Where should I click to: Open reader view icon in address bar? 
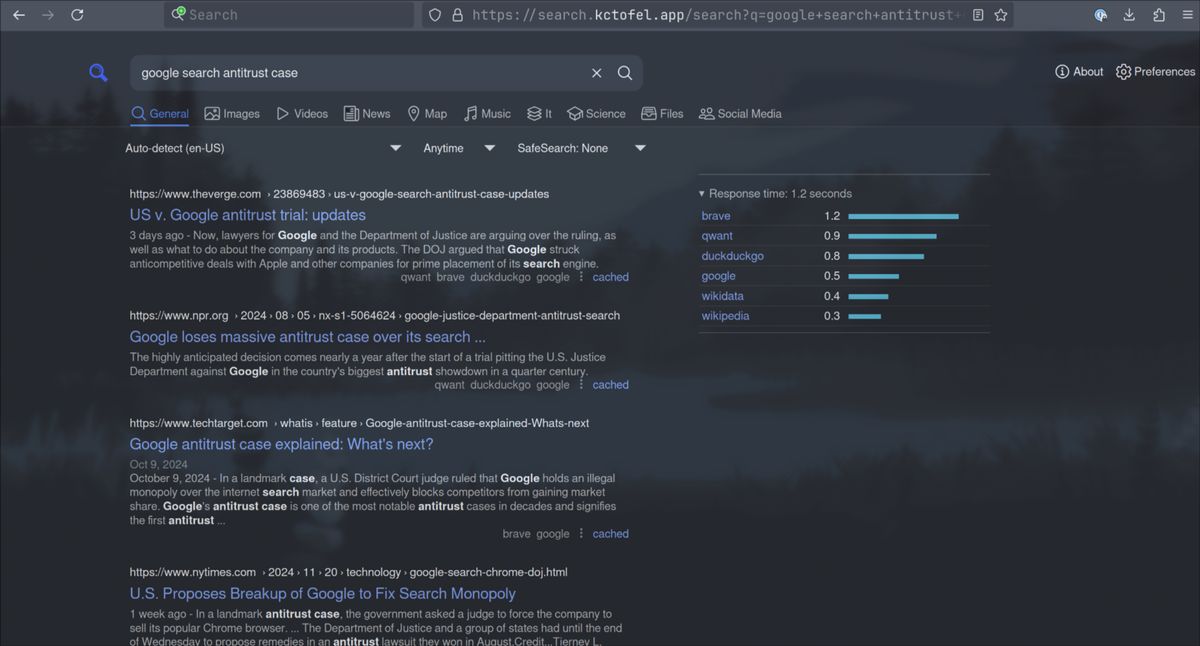[x=978, y=15]
